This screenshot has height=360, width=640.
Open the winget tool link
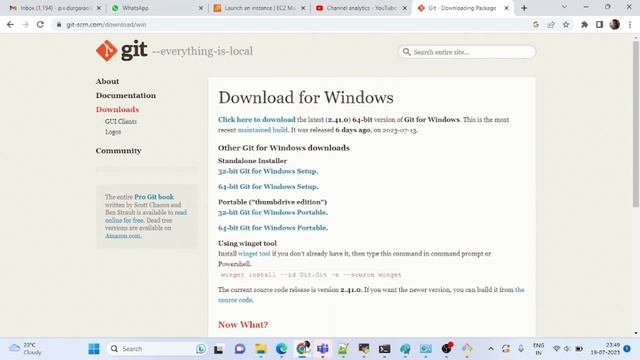pyautogui.click(x=254, y=253)
